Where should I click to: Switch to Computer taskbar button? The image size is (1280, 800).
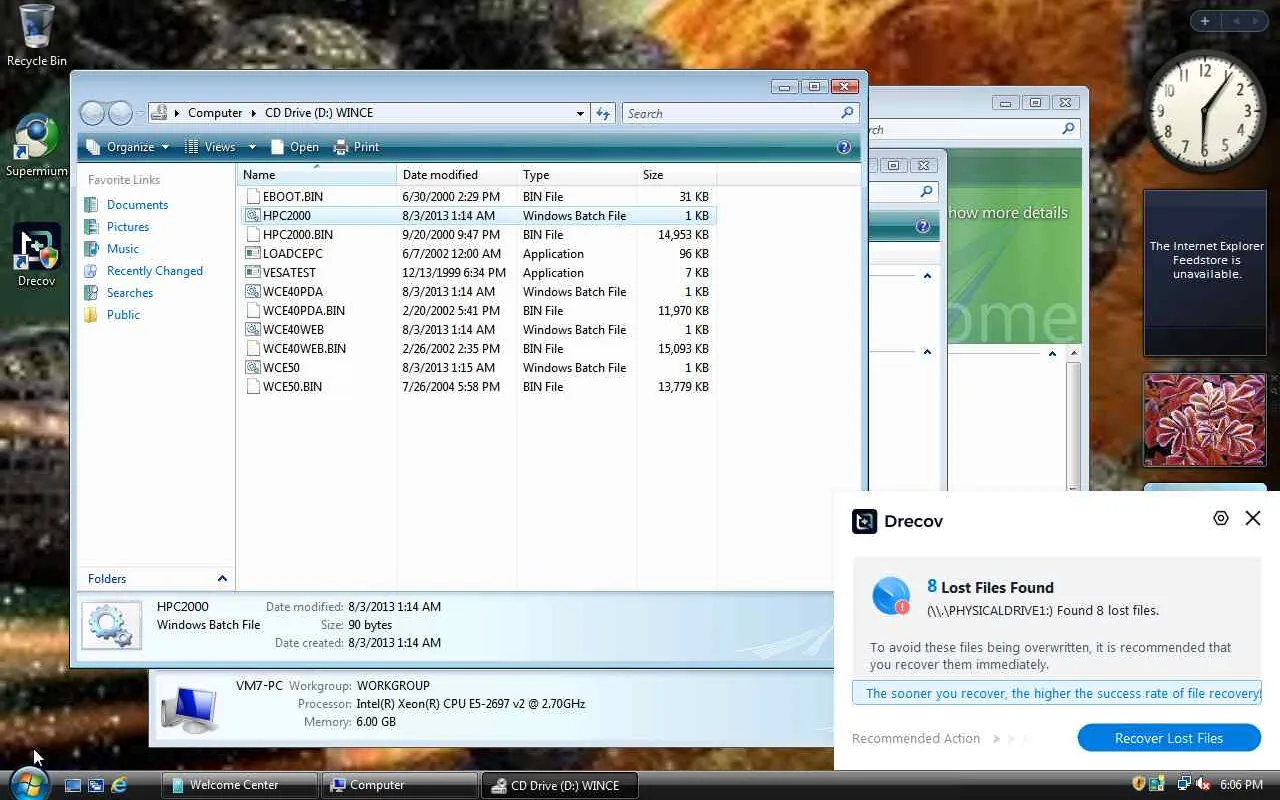click(400, 785)
